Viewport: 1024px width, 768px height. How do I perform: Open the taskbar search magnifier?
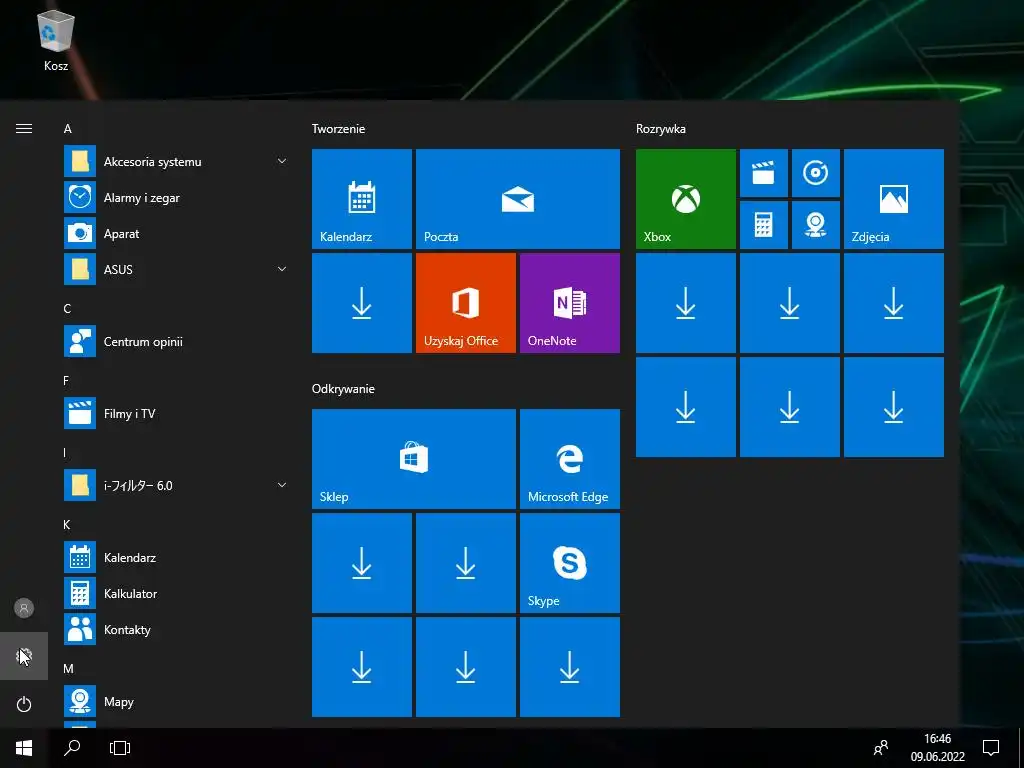point(72,748)
